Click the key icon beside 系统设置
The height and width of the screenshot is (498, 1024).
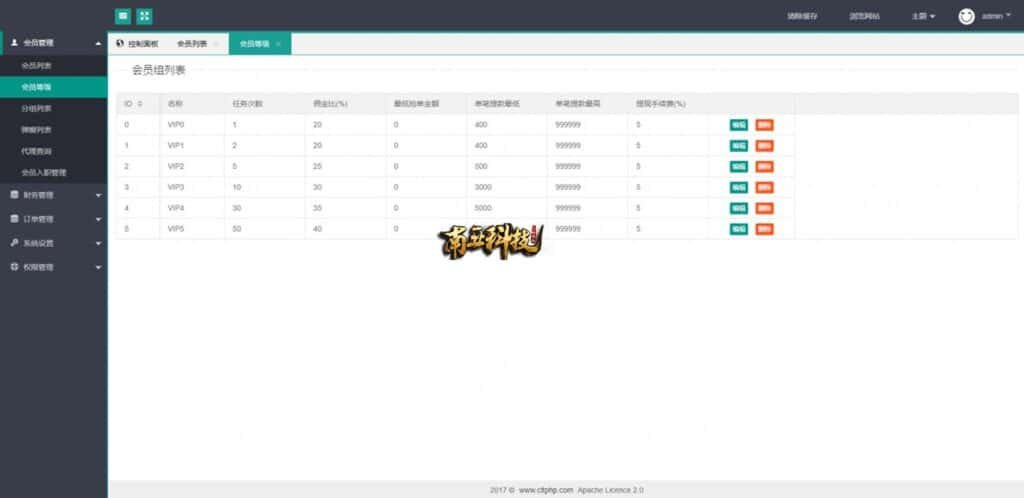(14, 243)
